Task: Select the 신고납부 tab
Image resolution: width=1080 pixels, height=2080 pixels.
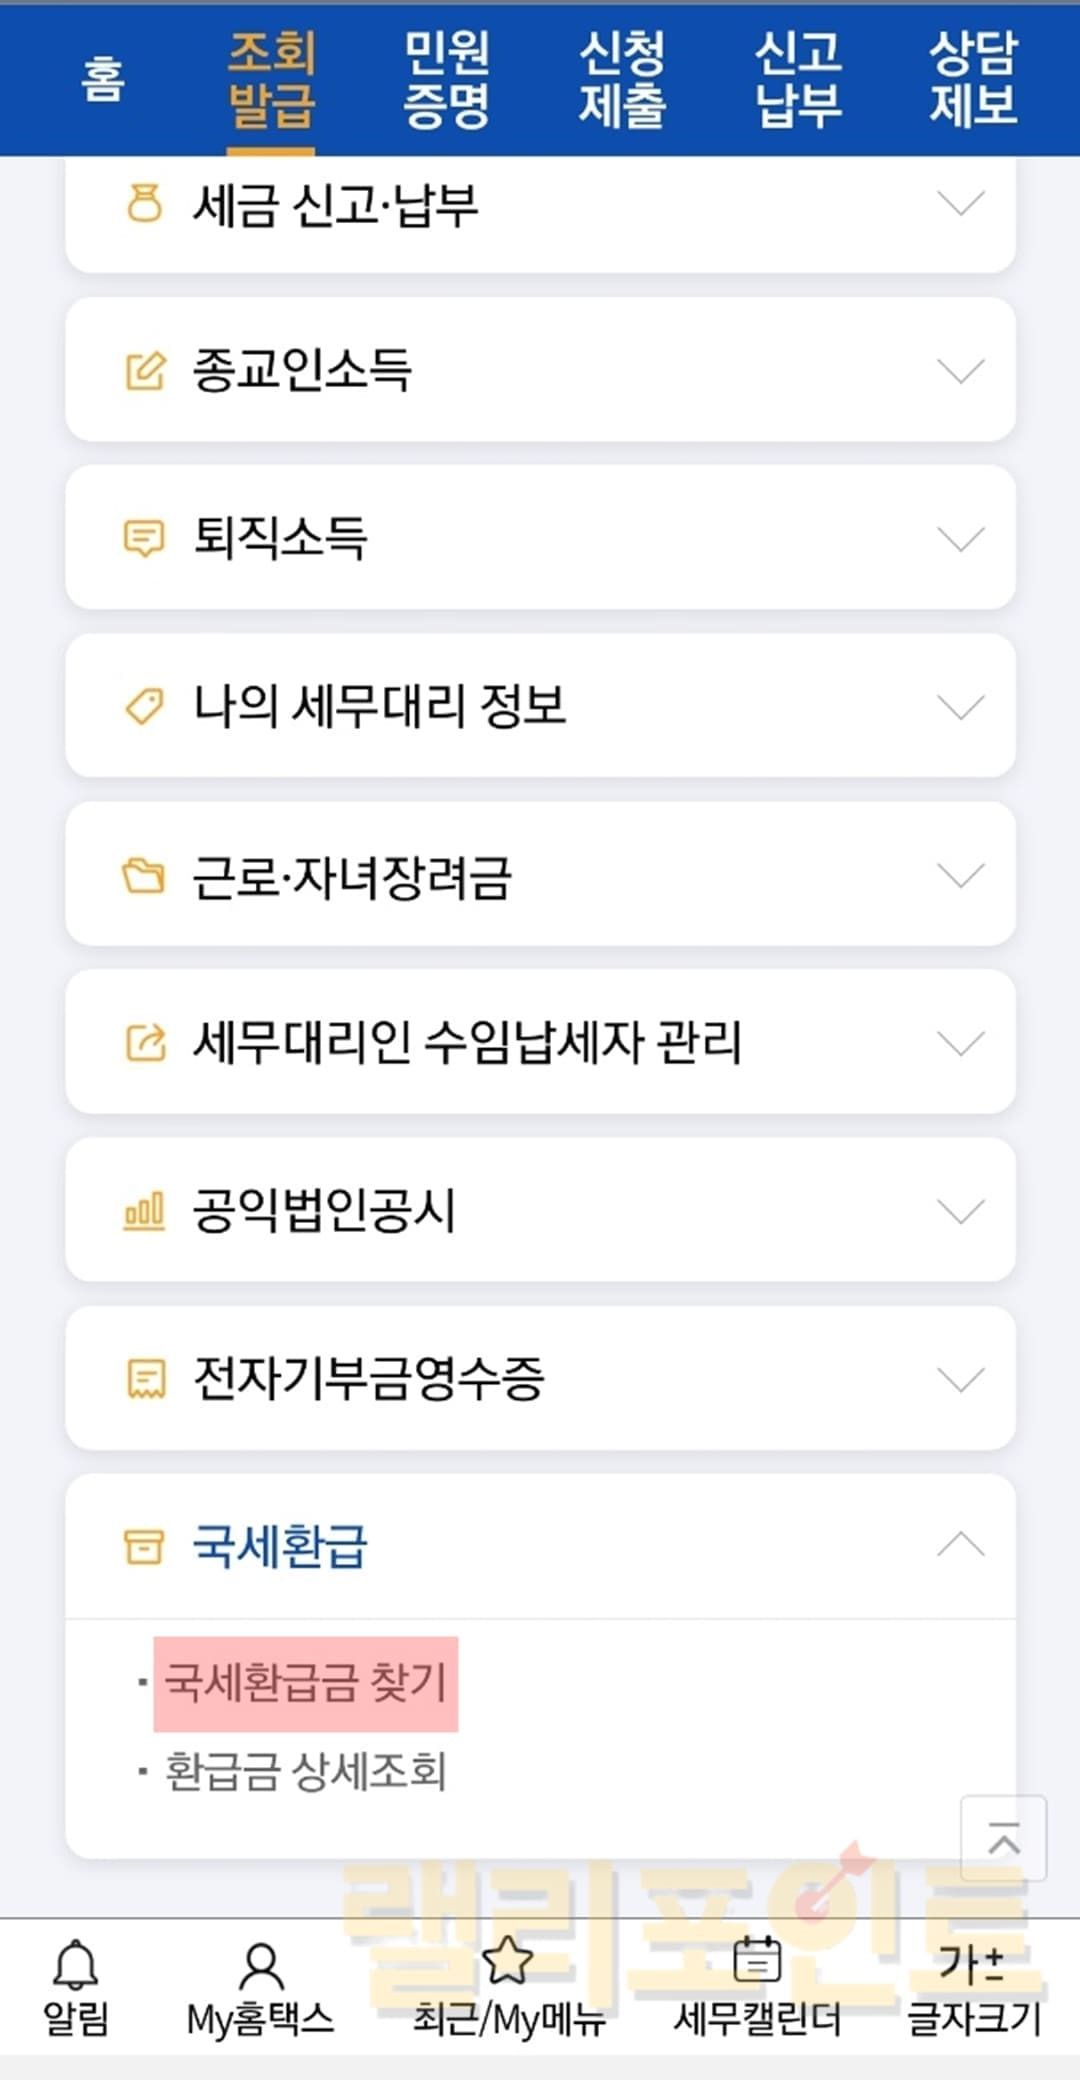Action: pos(798,79)
